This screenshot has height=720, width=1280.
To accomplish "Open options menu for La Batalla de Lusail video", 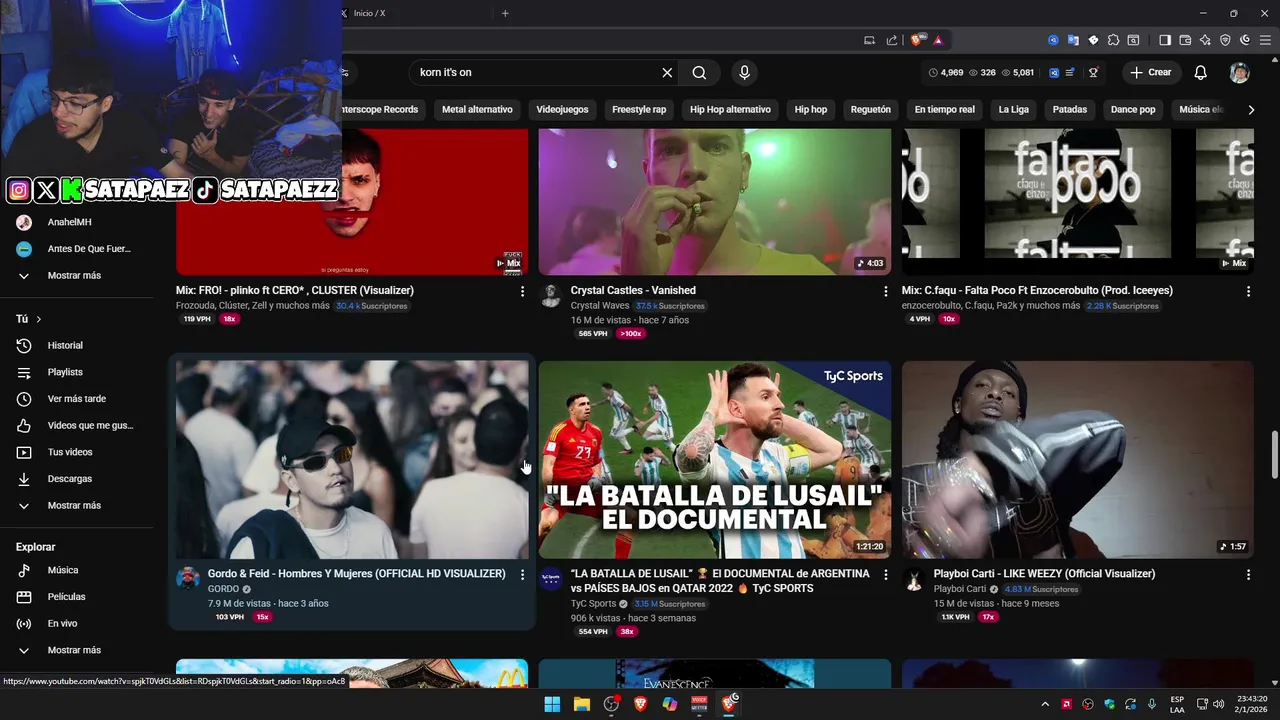I will (885, 574).
